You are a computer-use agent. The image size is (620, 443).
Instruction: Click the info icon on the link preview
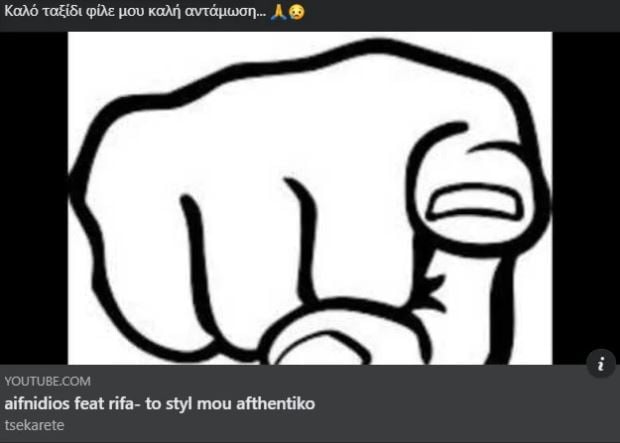point(601,363)
